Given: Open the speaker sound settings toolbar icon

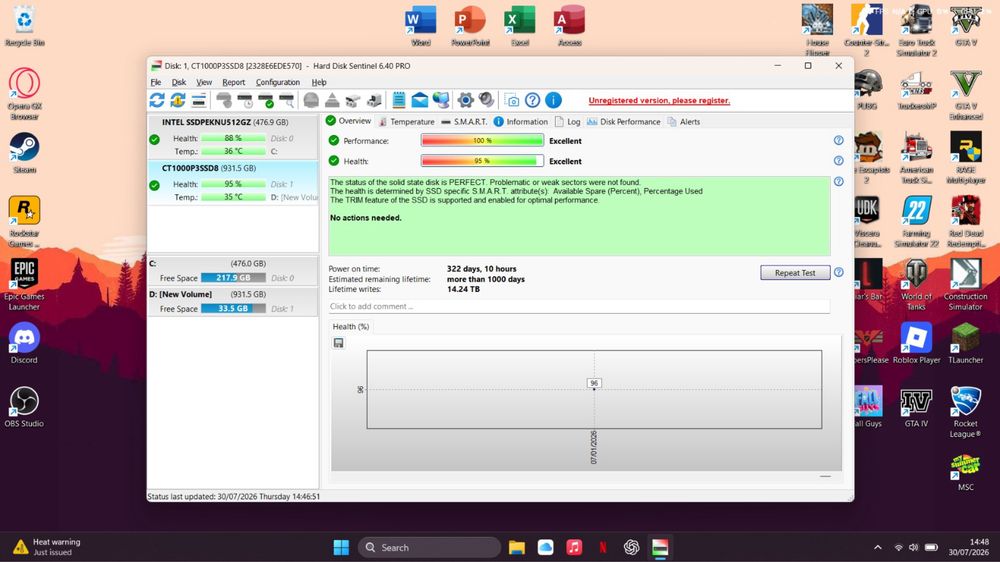Looking at the screenshot, I should click(487, 100).
